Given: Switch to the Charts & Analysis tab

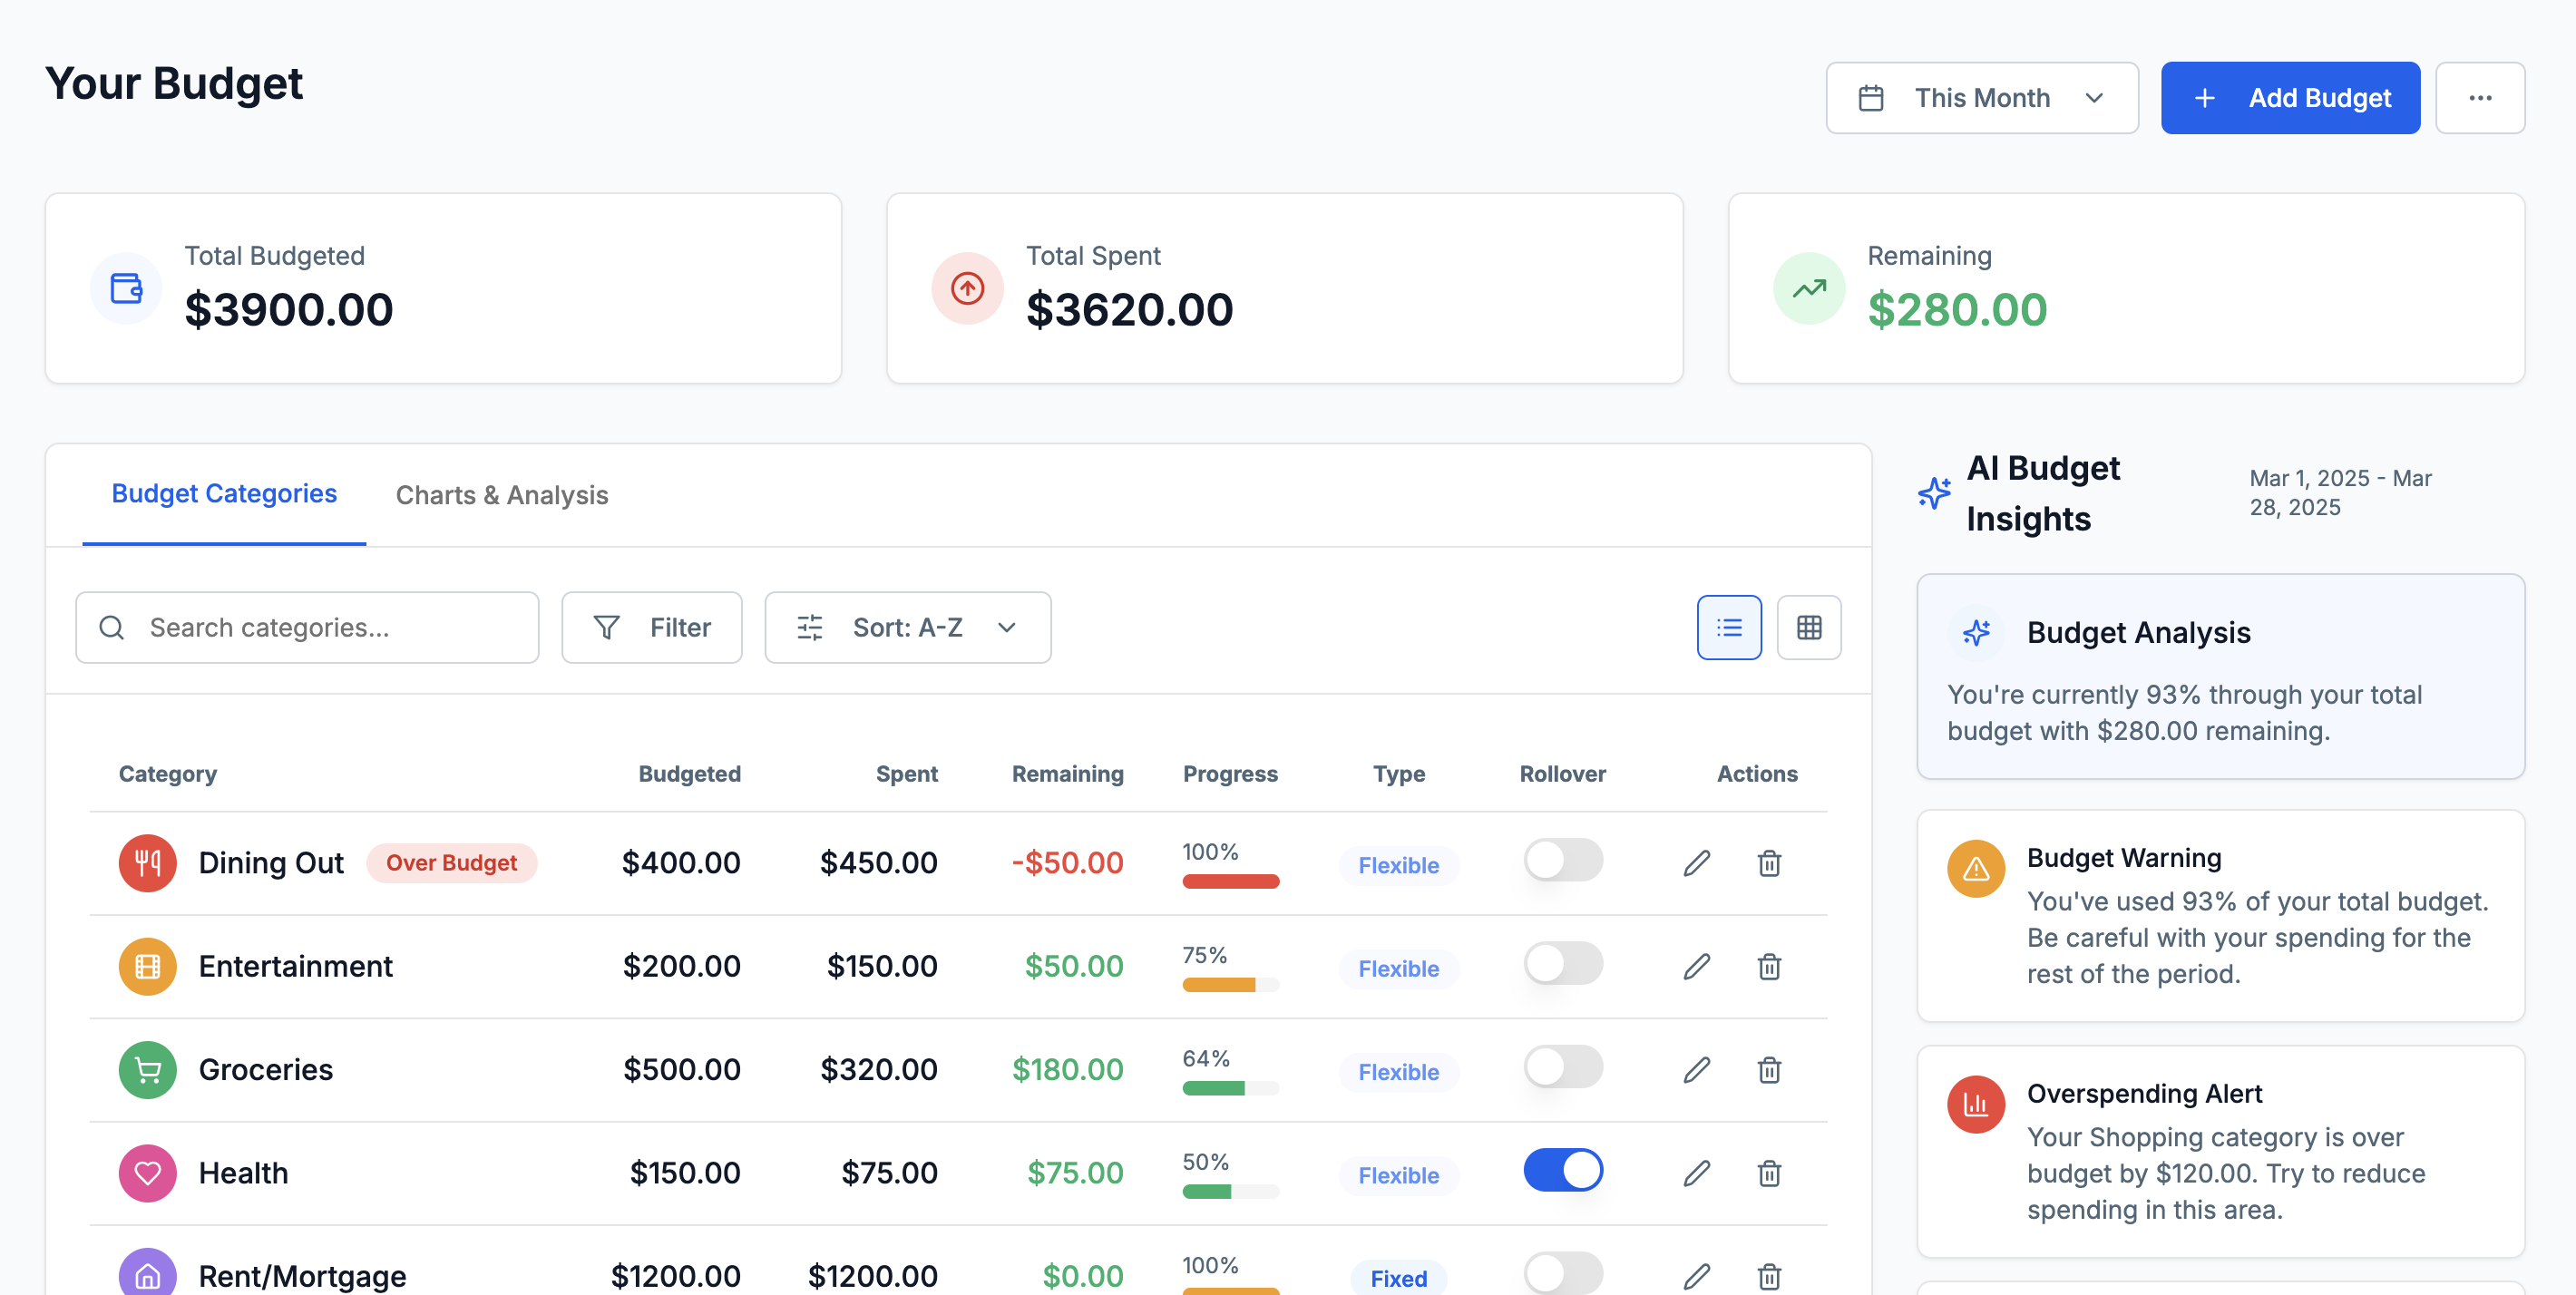Looking at the screenshot, I should (x=501, y=494).
